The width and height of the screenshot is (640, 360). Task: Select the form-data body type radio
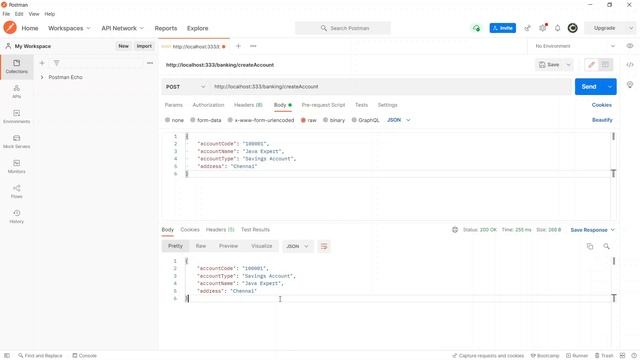[x=193, y=120]
